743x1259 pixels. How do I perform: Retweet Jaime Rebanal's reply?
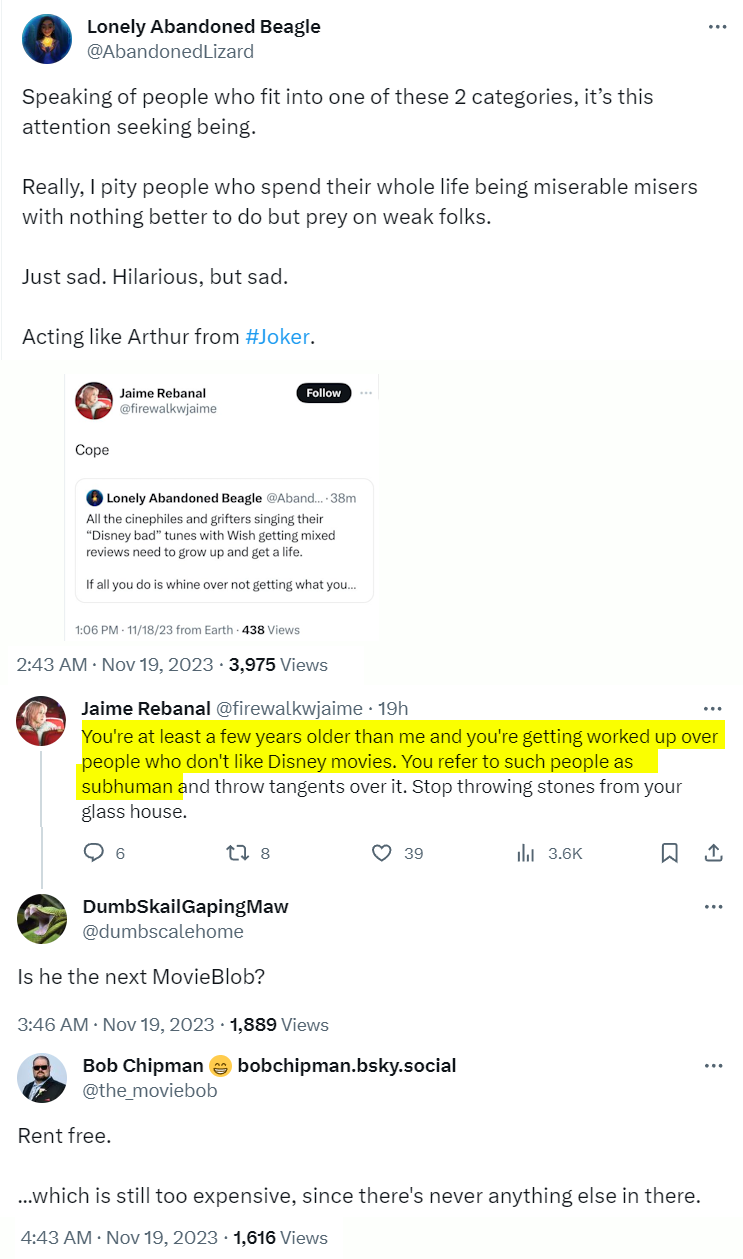click(237, 853)
